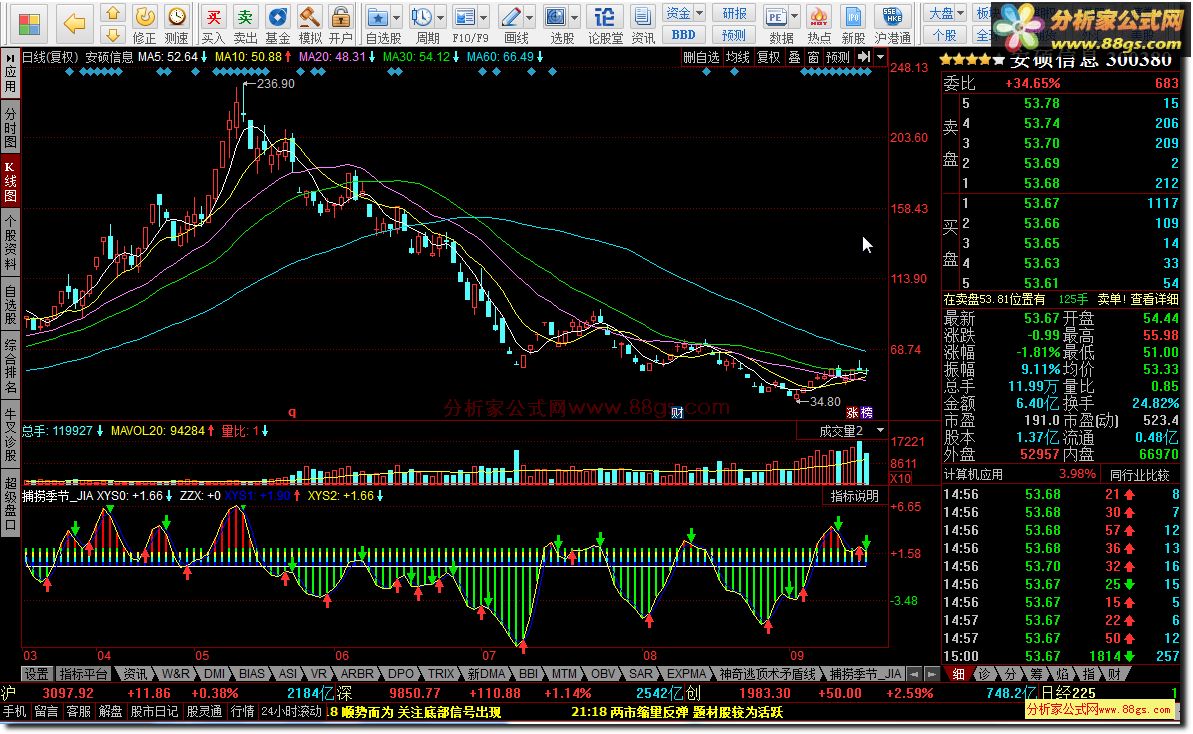
Task: Expand the 成交量2 volume indicator dropdown
Action: tap(880, 430)
